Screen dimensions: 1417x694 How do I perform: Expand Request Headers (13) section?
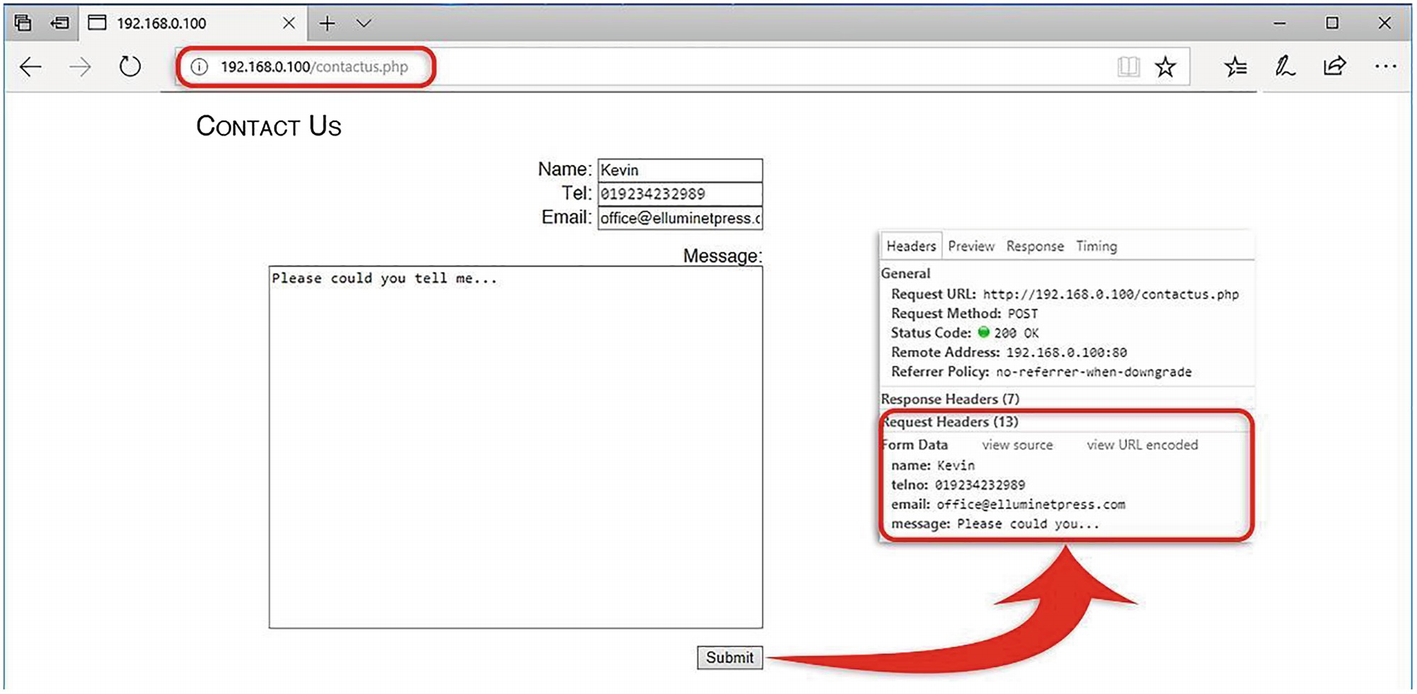coord(950,422)
